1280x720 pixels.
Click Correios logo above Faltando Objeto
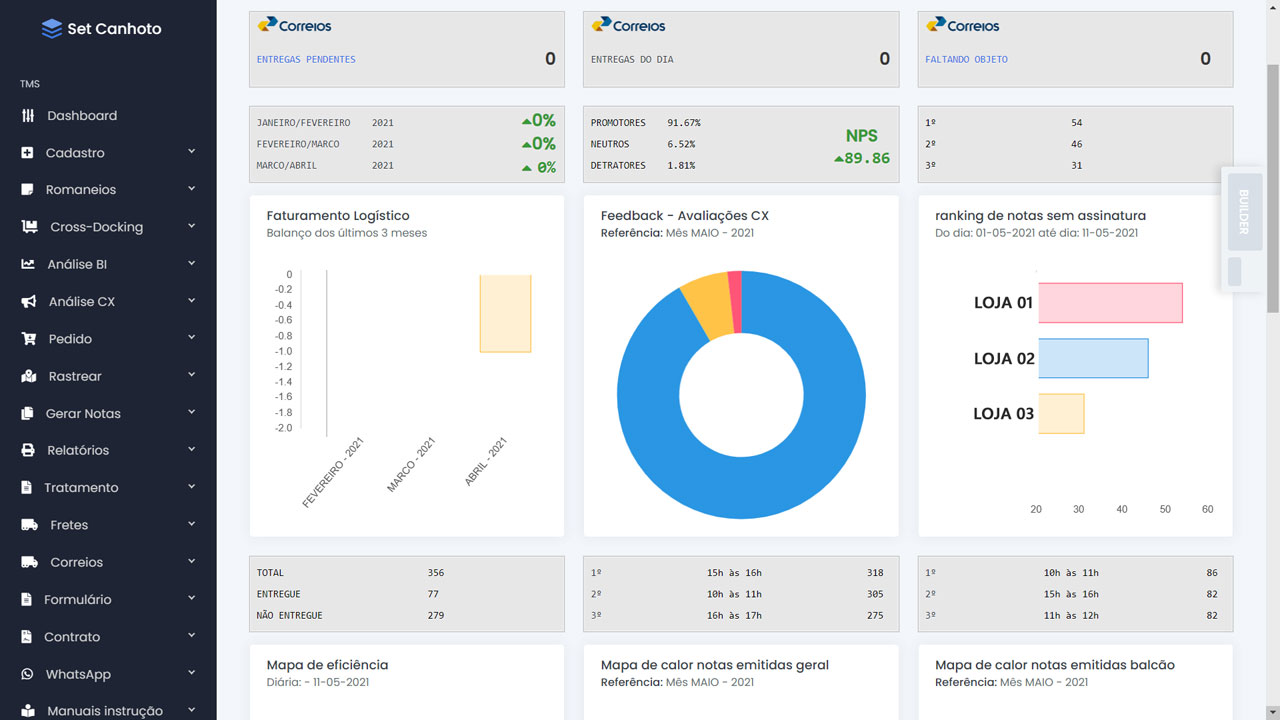click(962, 26)
